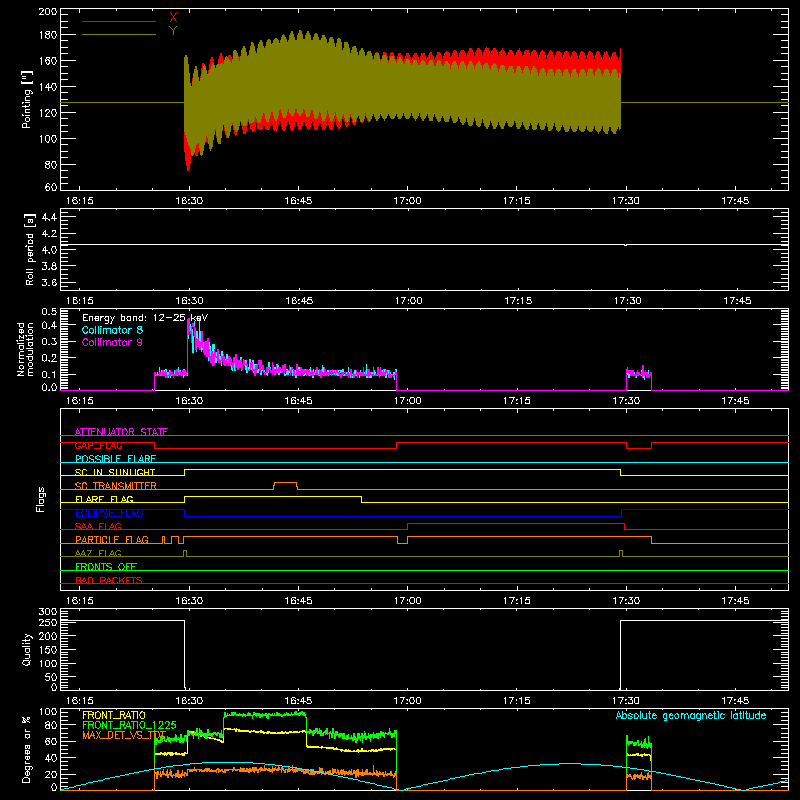Click the 300 tick on Quality axis
This screenshot has width=800, height=800.
[x=48, y=612]
